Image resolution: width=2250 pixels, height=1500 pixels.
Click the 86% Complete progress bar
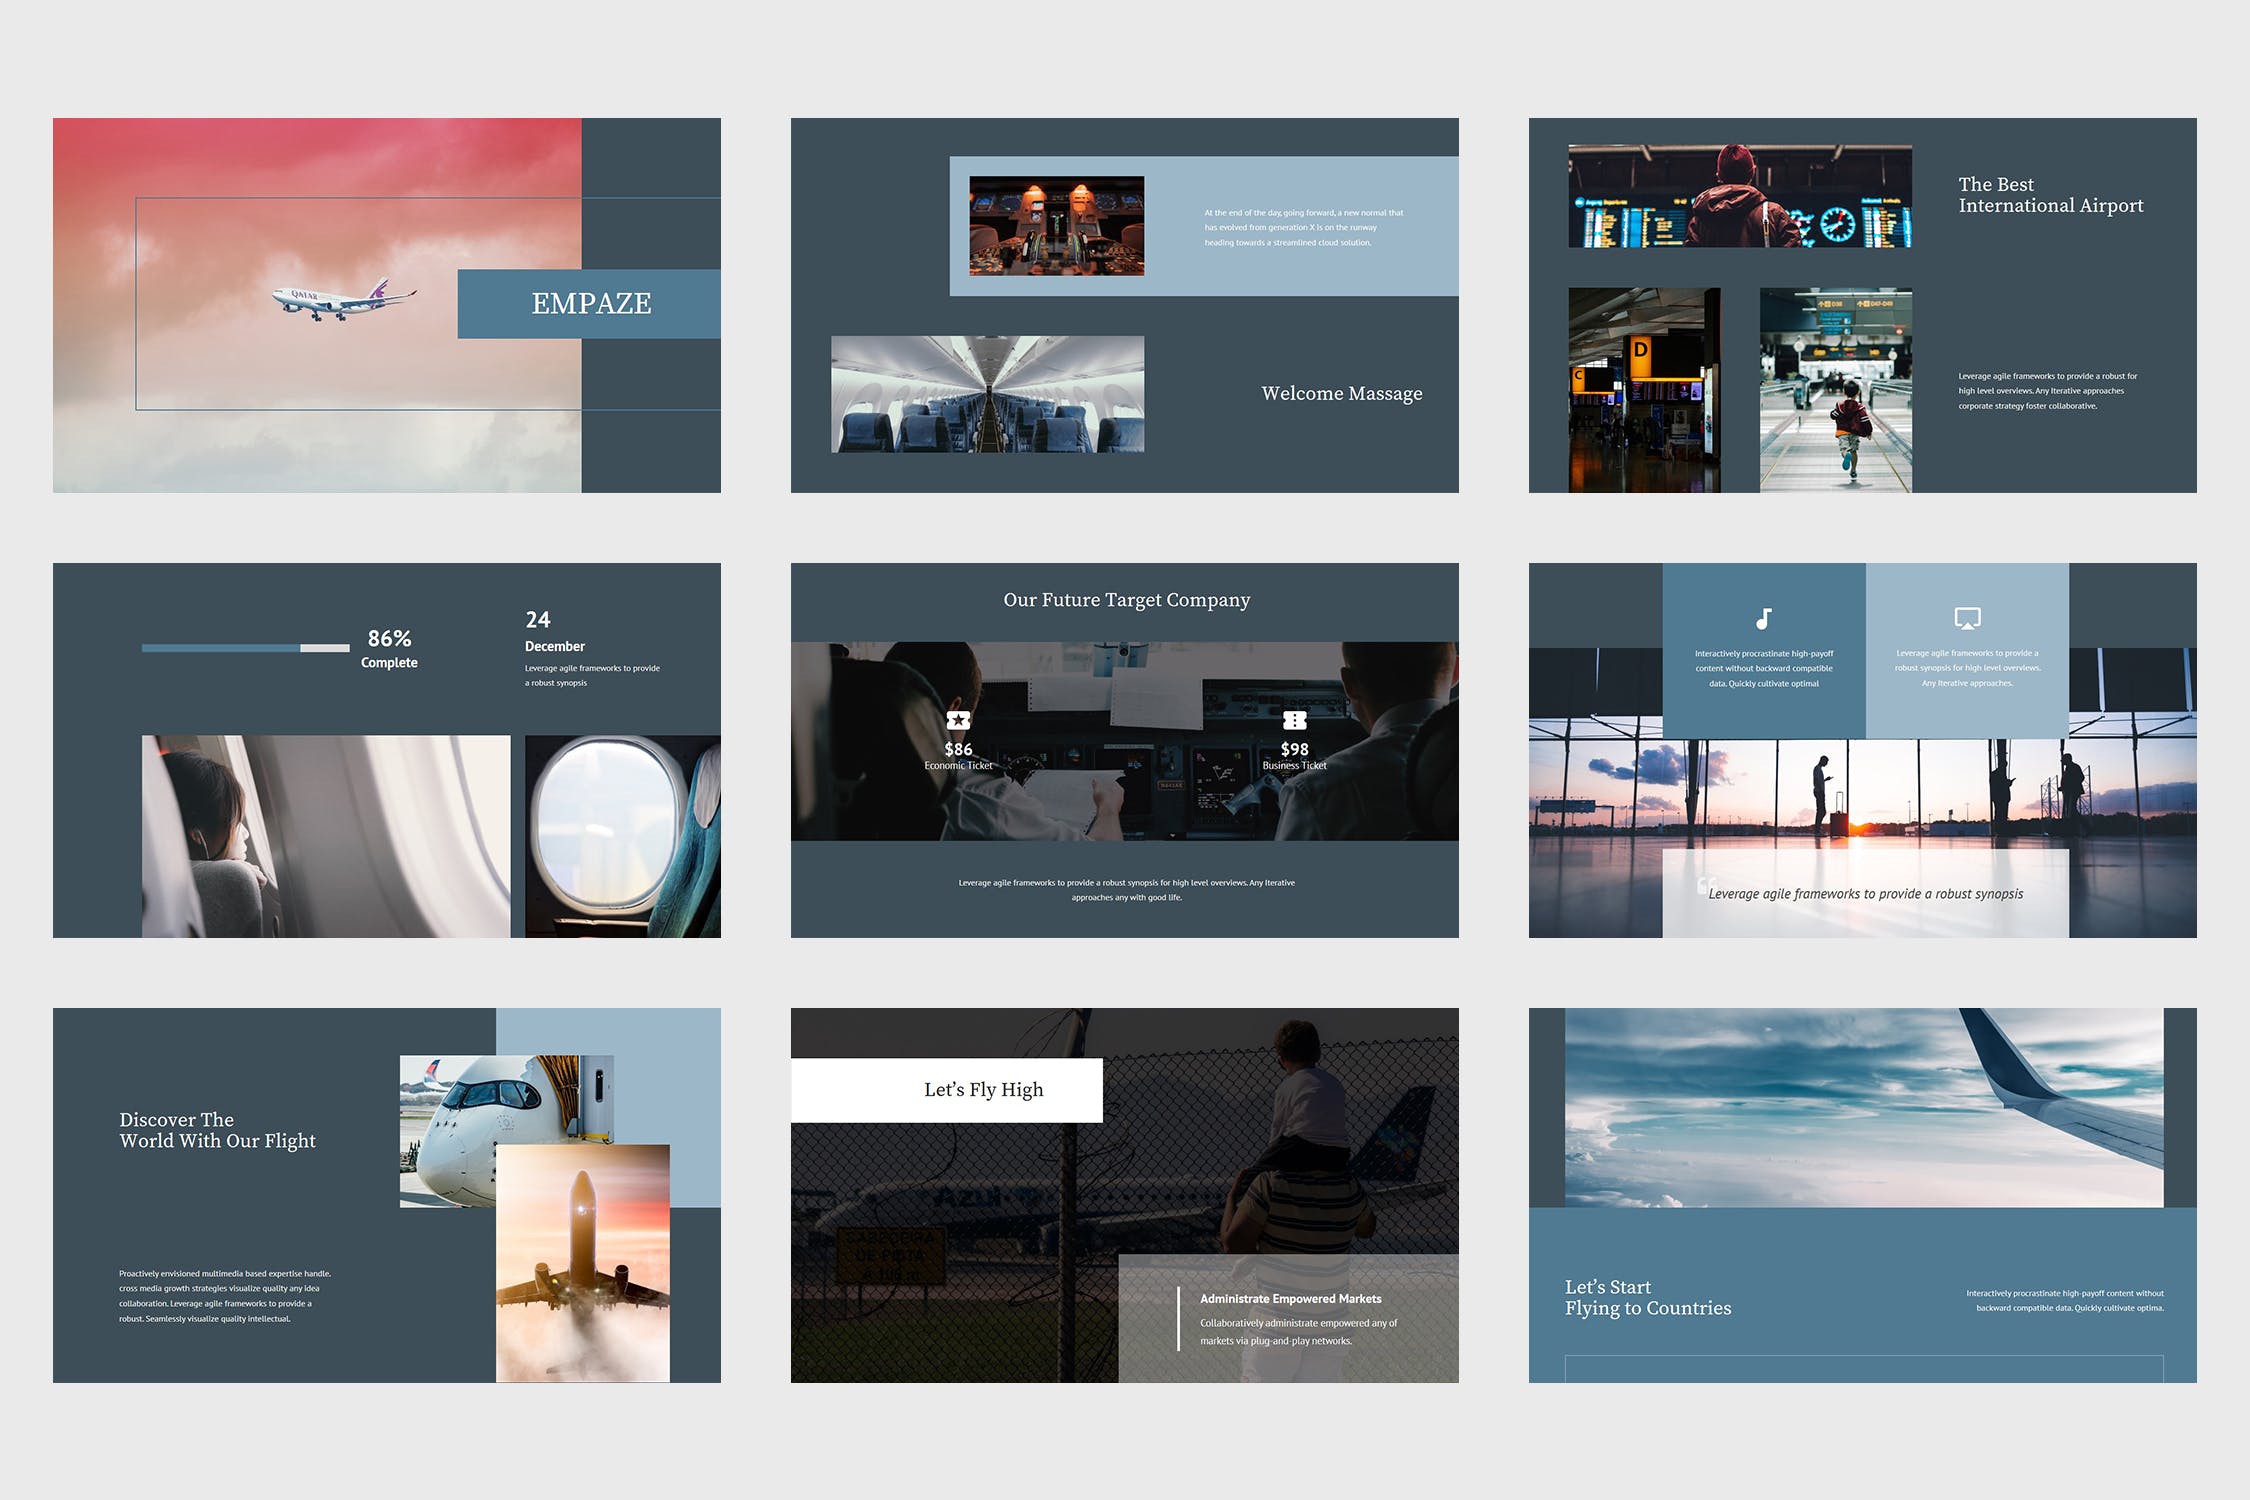245,648
